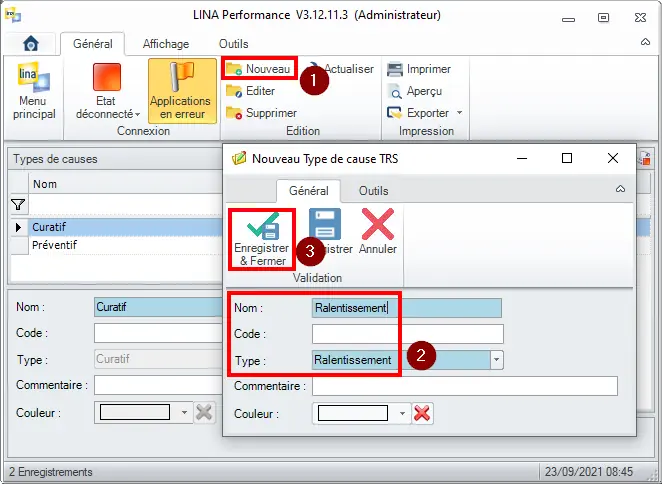The height and width of the screenshot is (484, 662).
Task: Click Nouveau in Edition group
Action: pyautogui.click(x=258, y=68)
